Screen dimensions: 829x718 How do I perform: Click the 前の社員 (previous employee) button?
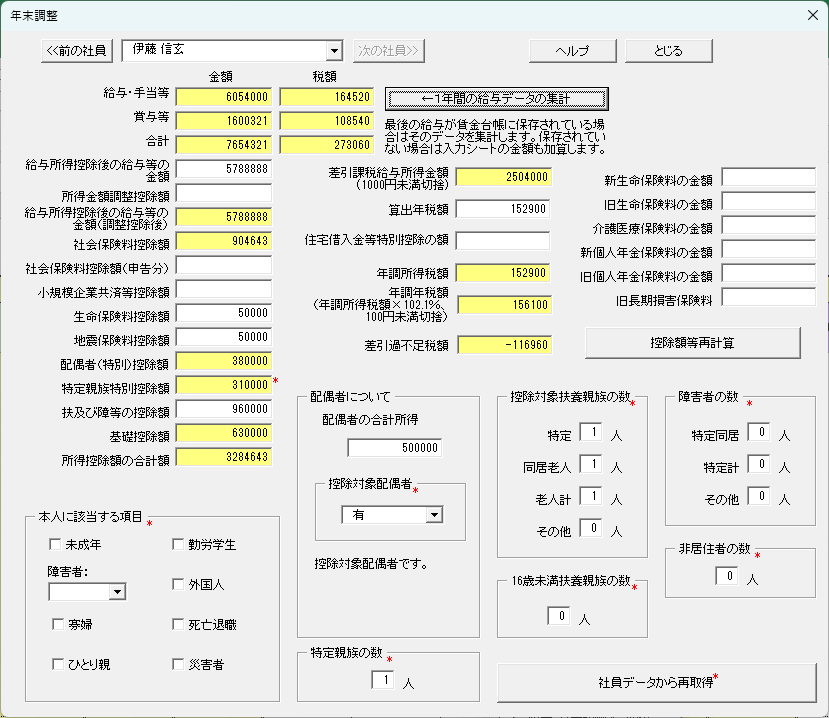coord(79,51)
